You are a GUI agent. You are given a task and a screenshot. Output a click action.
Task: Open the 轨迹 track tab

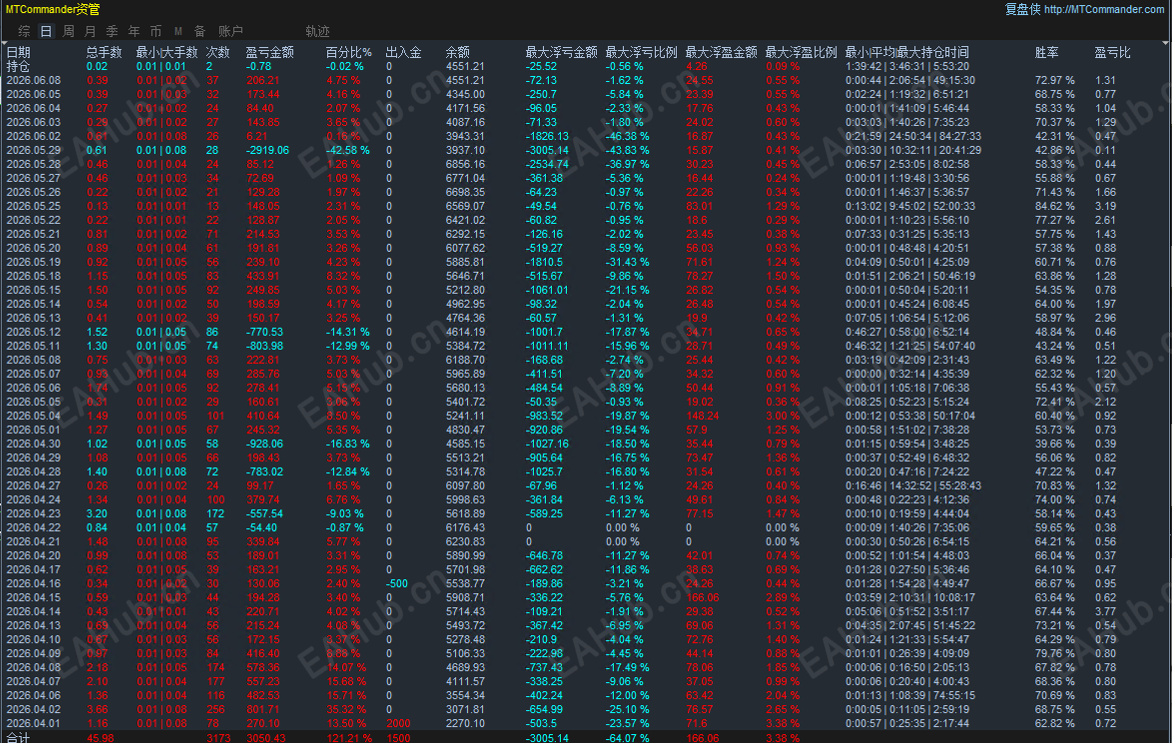[x=317, y=31]
